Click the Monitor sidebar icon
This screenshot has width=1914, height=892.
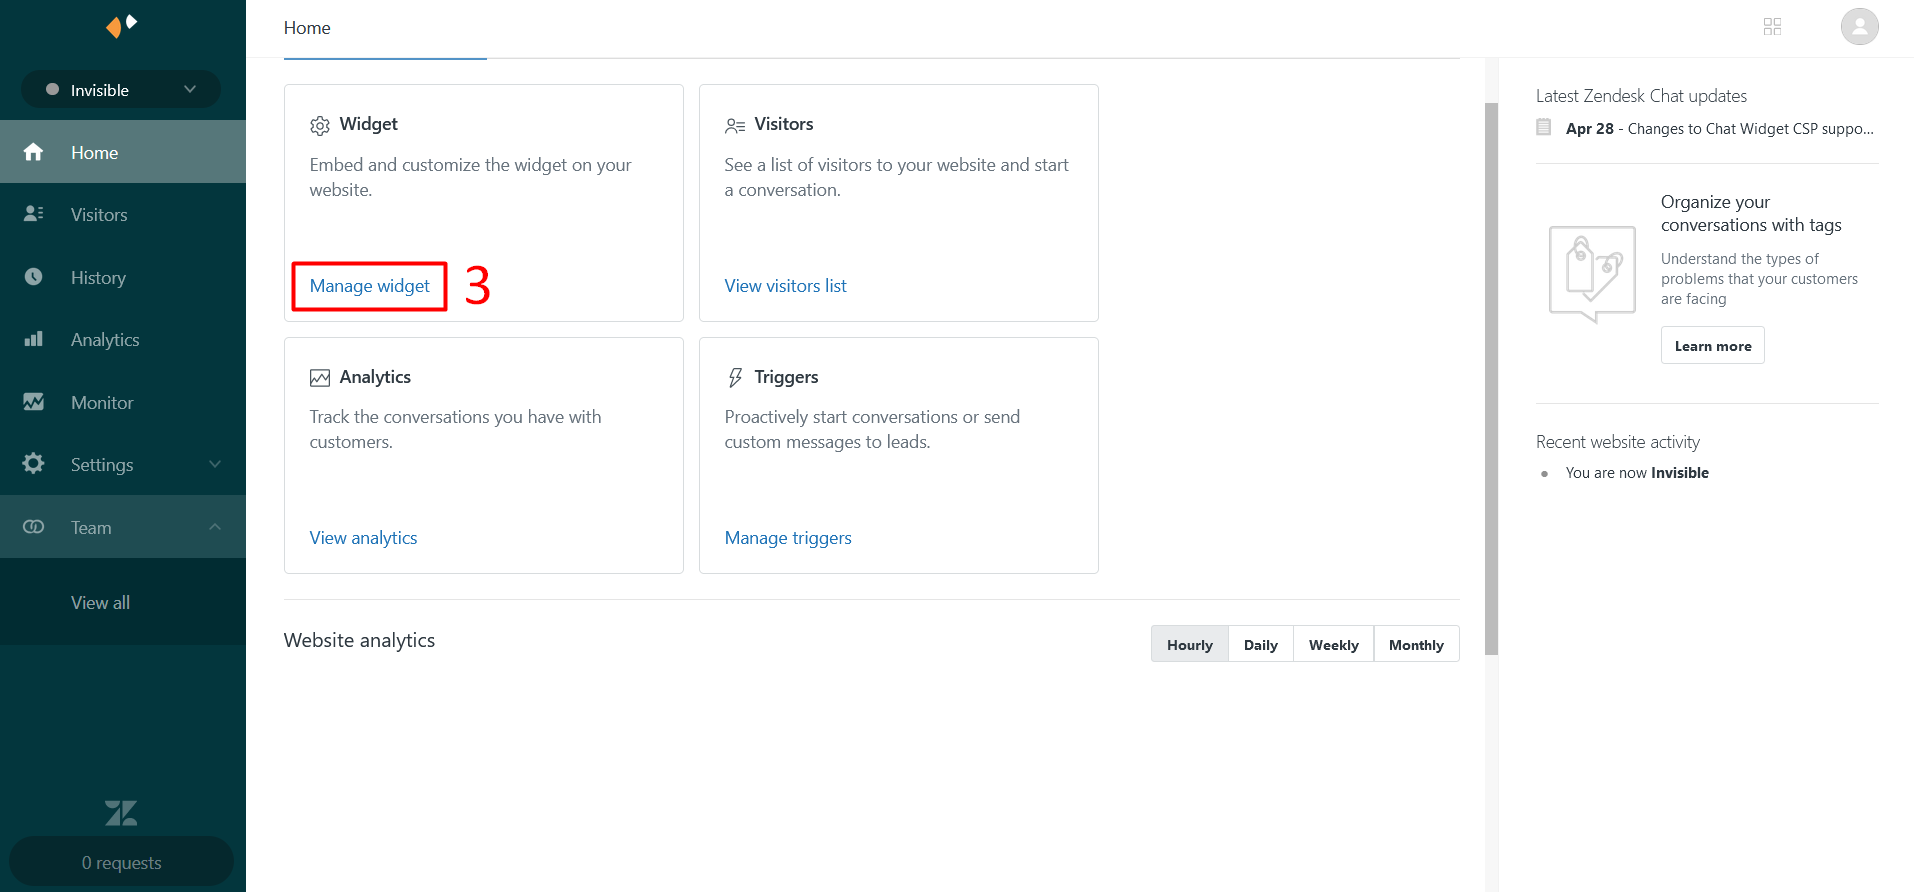33,402
